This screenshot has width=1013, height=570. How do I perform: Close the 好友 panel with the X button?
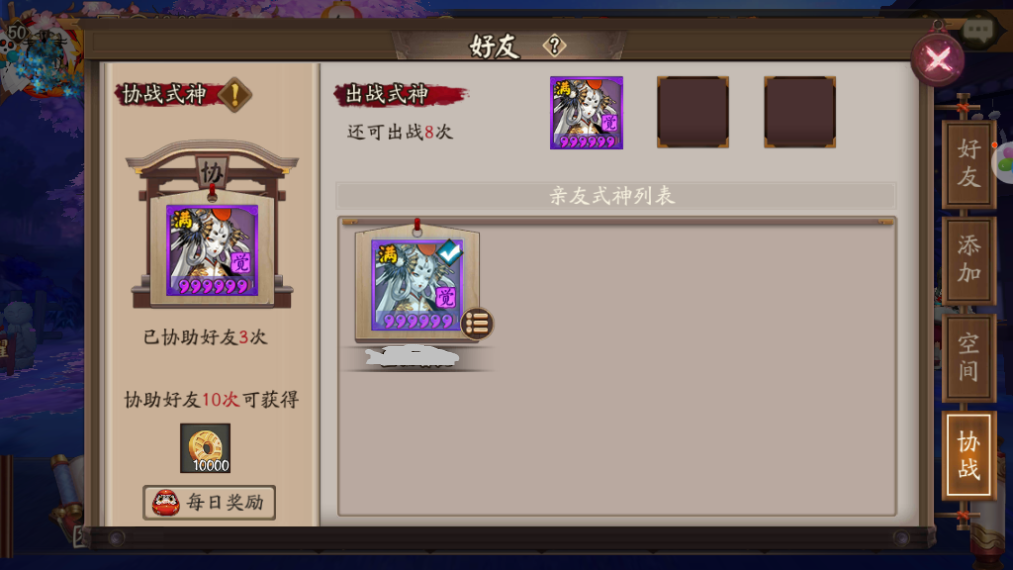(x=937, y=61)
